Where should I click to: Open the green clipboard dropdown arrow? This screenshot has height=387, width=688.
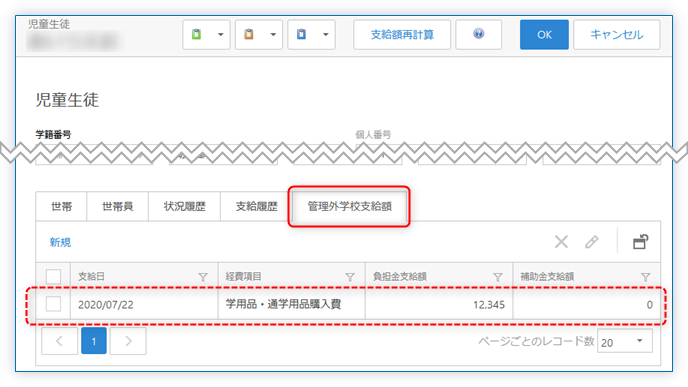point(221,34)
